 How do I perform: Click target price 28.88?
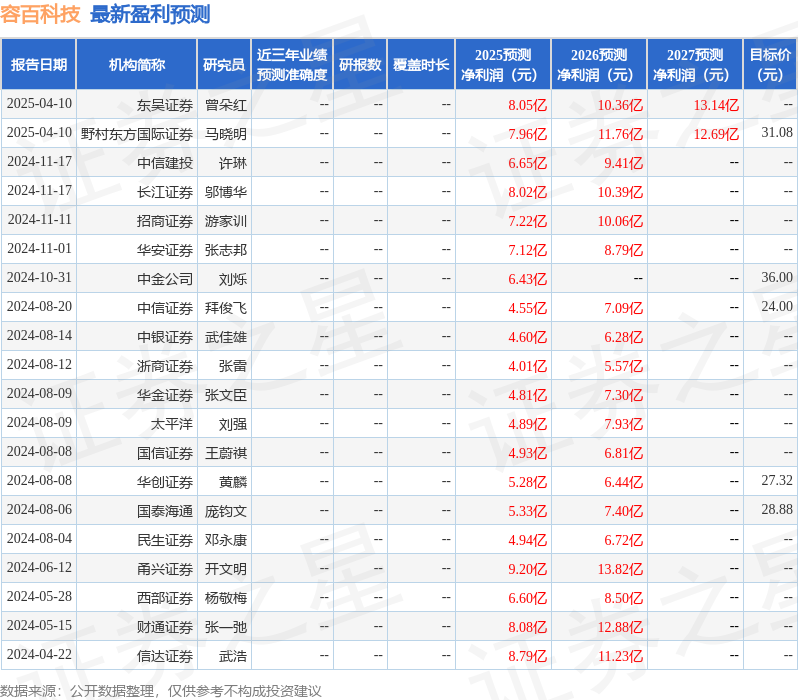[777, 510]
